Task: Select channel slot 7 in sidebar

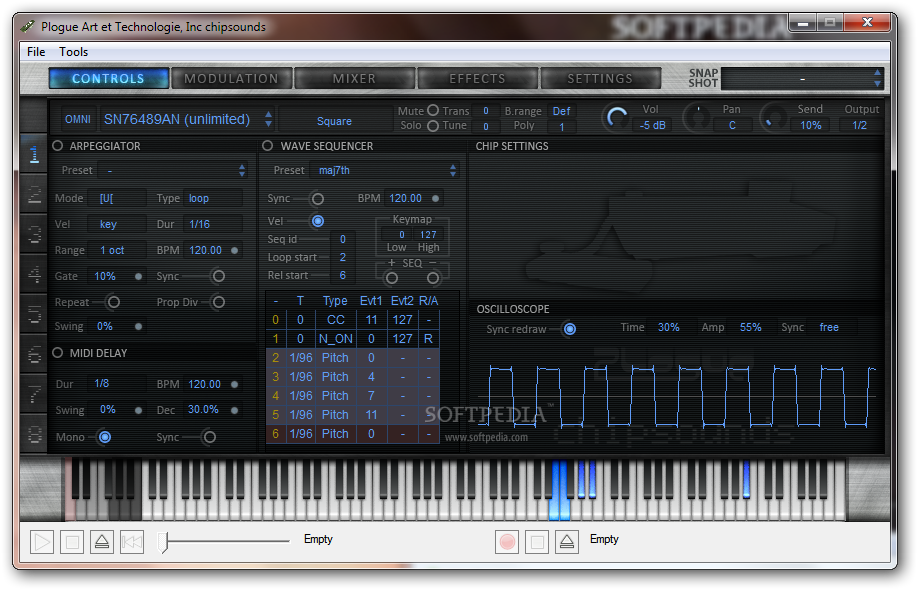Action: (34, 395)
